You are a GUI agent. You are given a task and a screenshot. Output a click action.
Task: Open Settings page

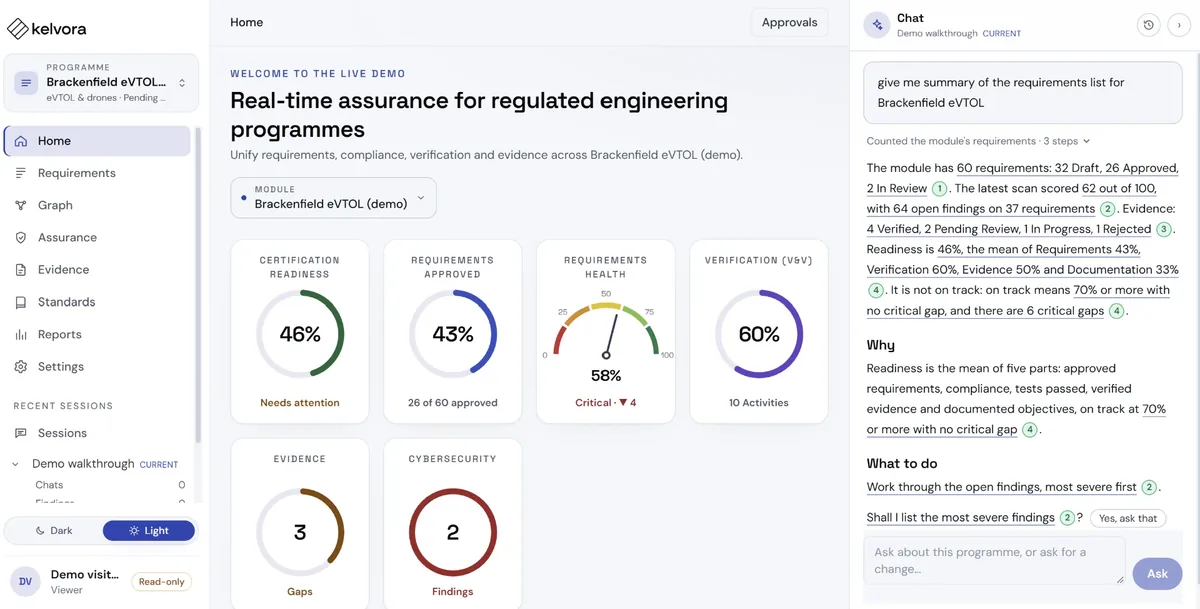(97, 367)
